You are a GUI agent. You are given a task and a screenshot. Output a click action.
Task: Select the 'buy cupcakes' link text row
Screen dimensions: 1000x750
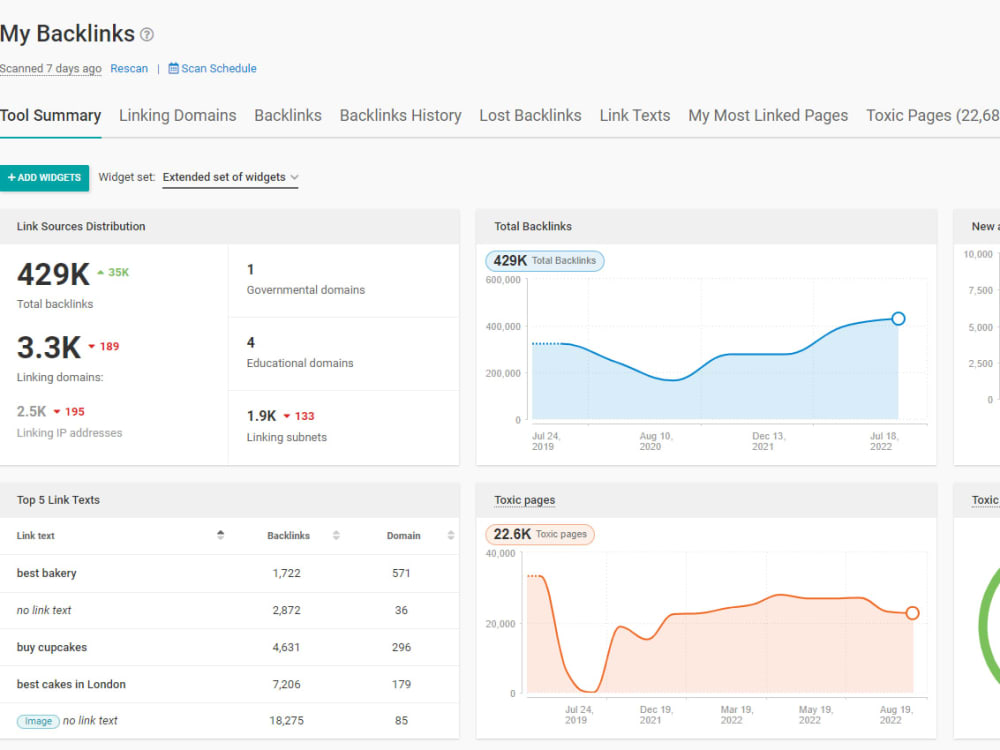[x=229, y=647]
